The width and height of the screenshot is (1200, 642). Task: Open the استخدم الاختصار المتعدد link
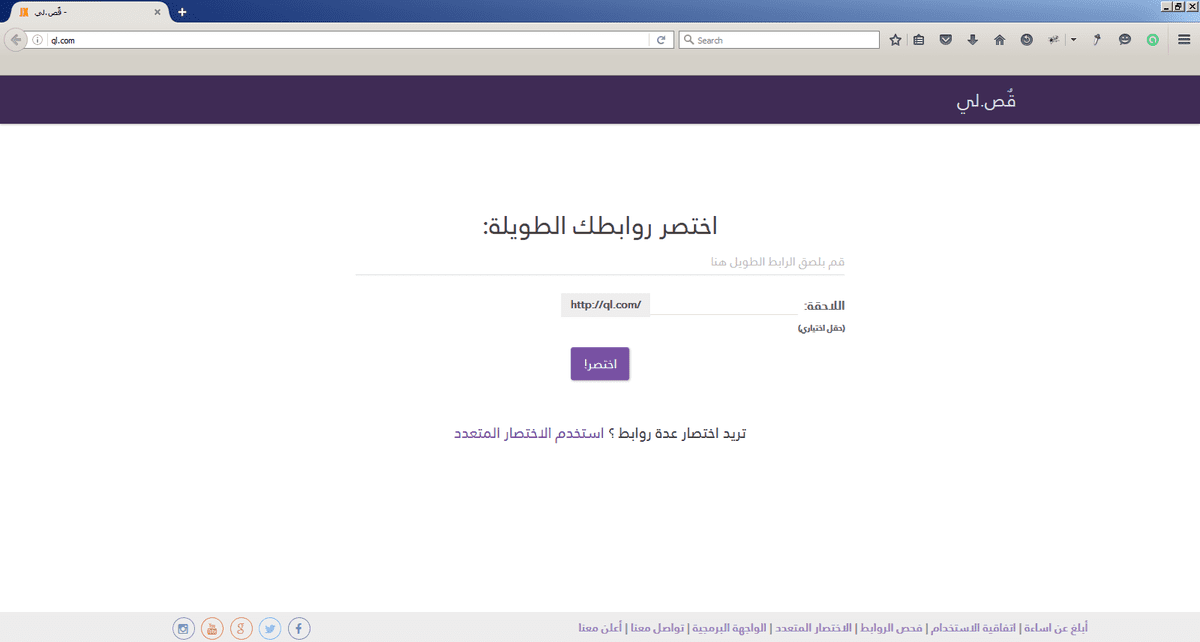(x=528, y=434)
